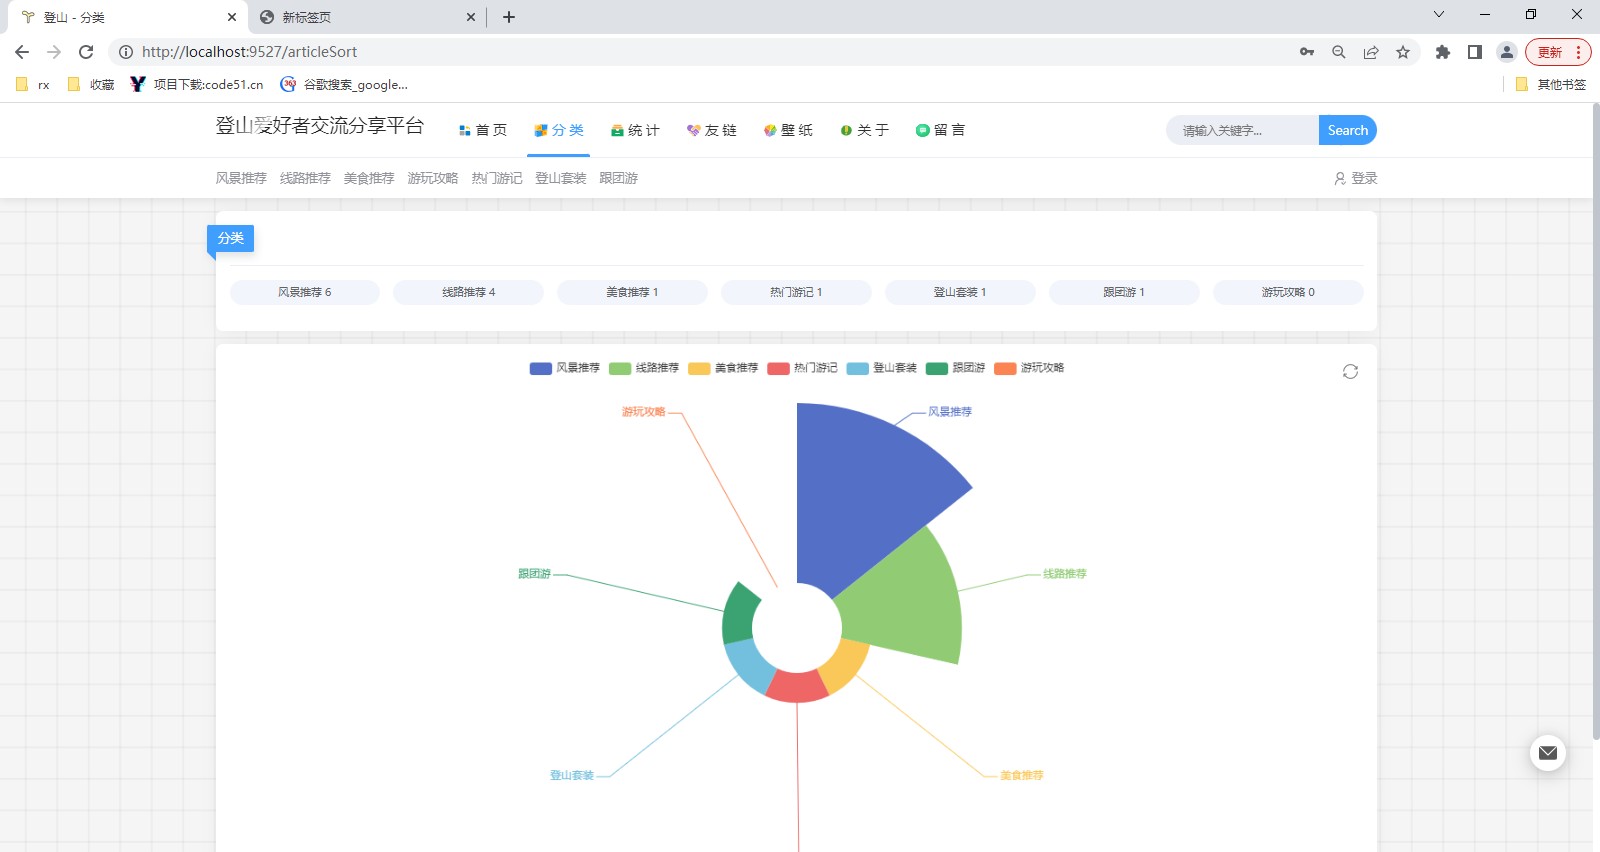The image size is (1600, 852).
Task: Open the 收藏 bookmarks folder
Action: coord(91,85)
